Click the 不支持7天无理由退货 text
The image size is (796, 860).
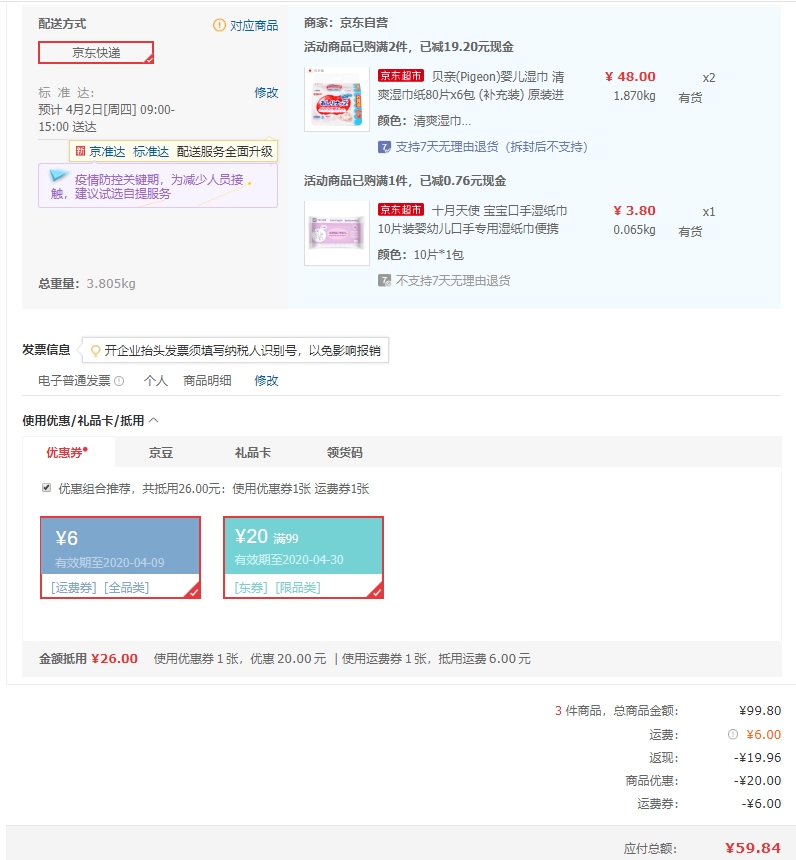[453, 281]
